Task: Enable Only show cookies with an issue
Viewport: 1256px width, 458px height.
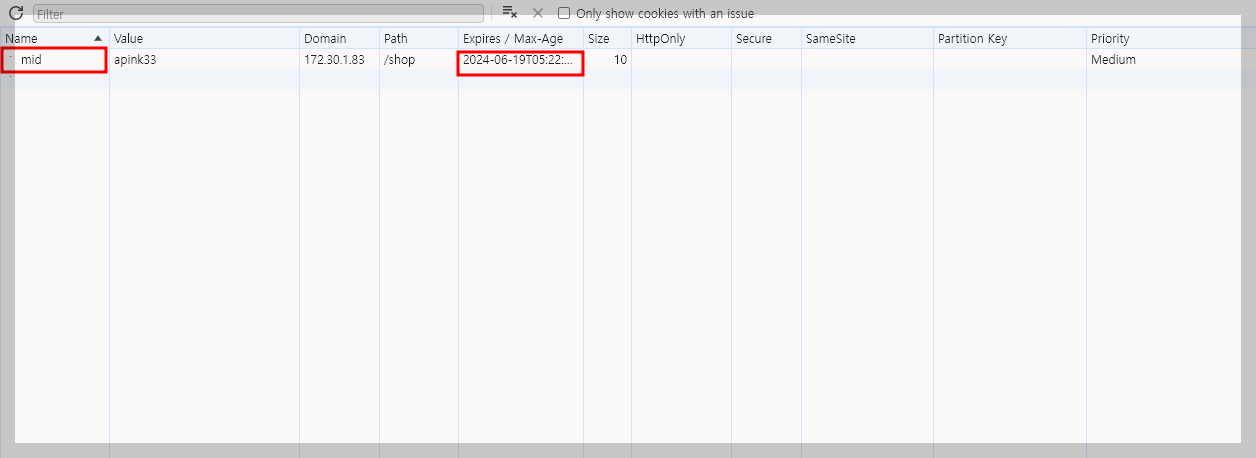Action: click(564, 13)
